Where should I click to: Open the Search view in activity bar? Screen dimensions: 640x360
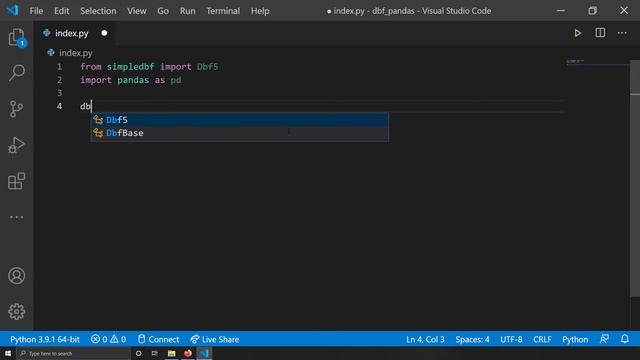tap(16, 73)
